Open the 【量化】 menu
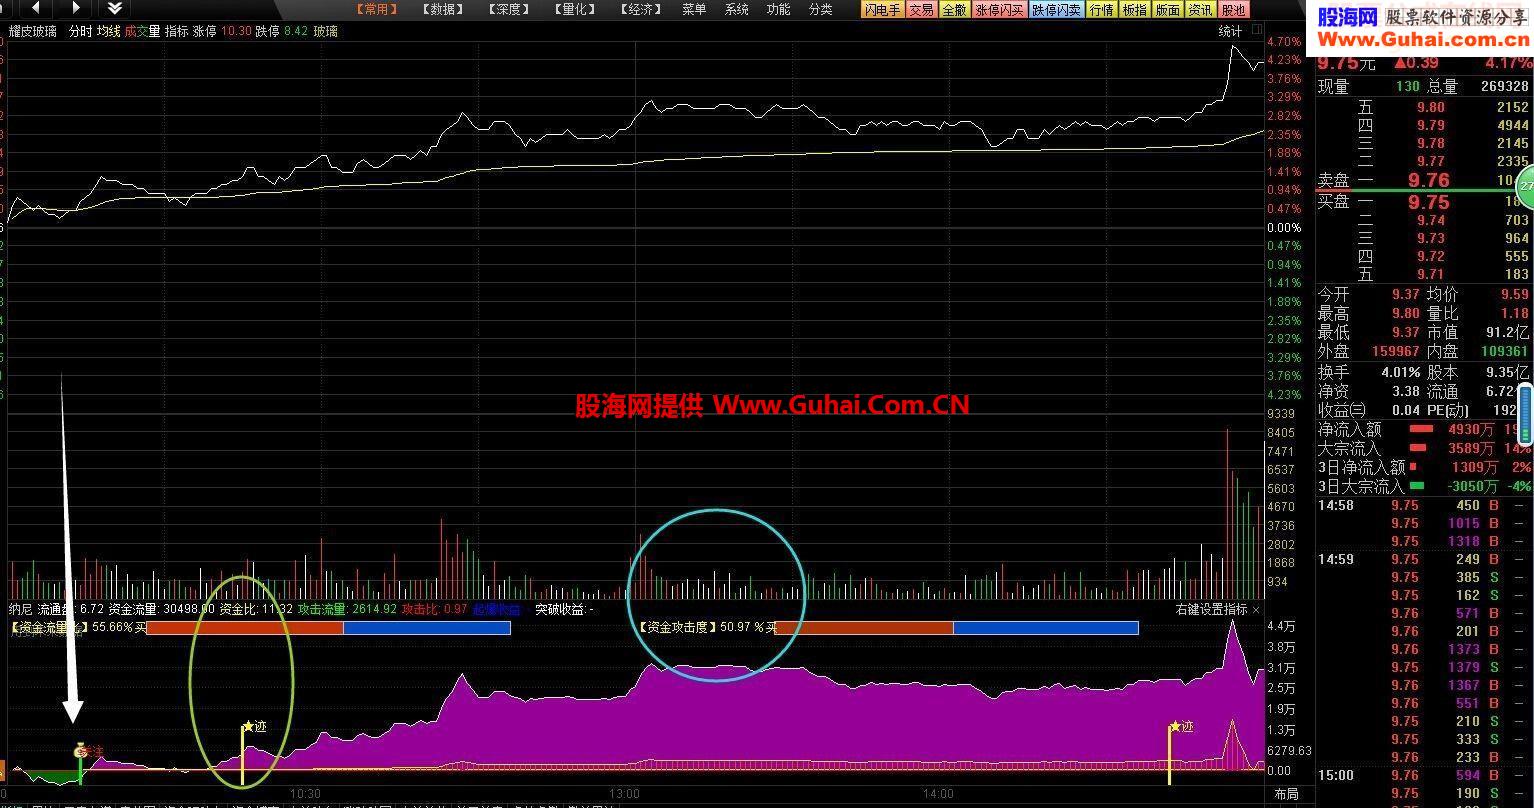Image resolution: width=1534 pixels, height=808 pixels. 574,9
